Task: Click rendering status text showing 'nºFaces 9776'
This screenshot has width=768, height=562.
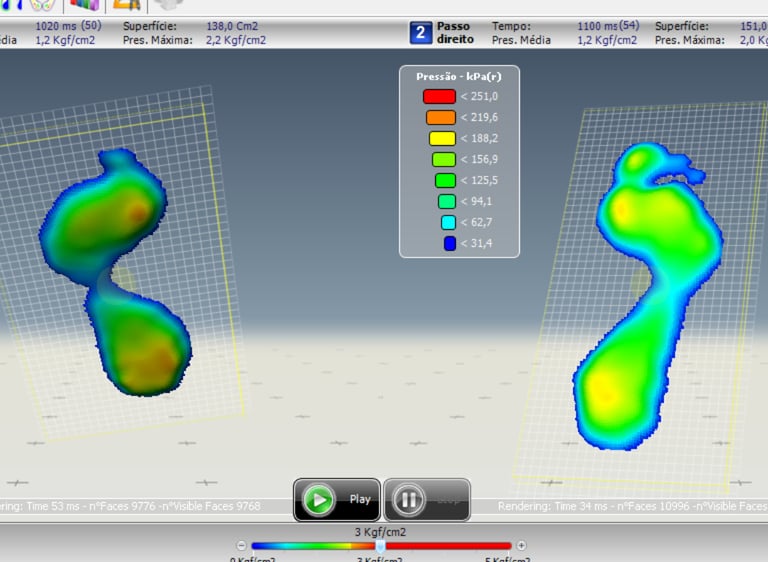Action: pos(130,506)
